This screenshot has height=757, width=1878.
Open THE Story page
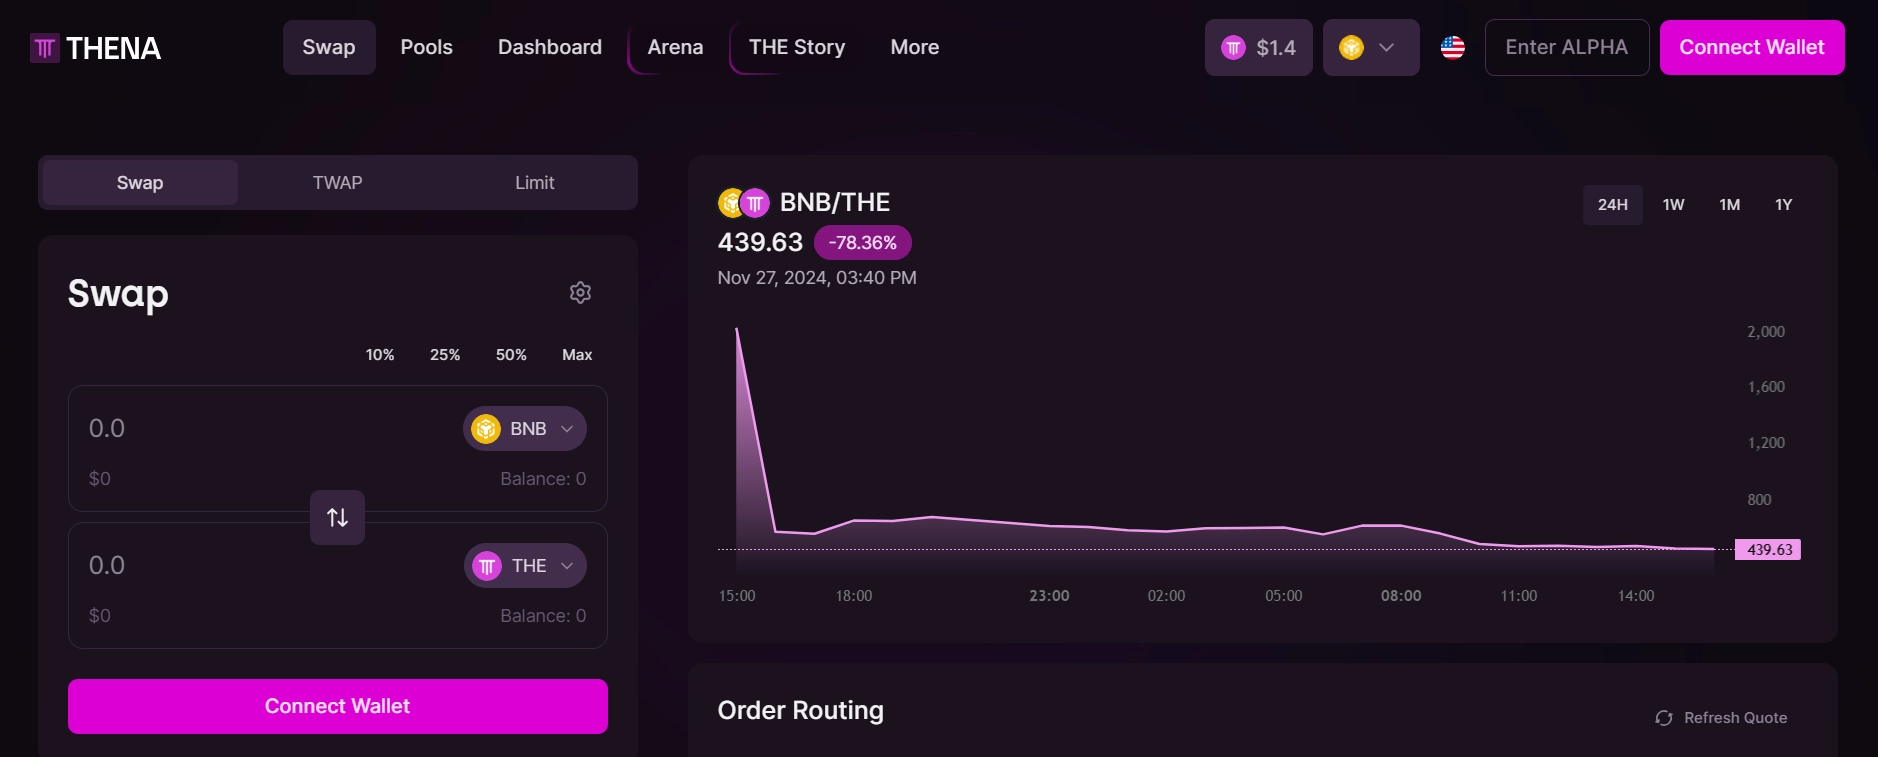pyautogui.click(x=797, y=47)
